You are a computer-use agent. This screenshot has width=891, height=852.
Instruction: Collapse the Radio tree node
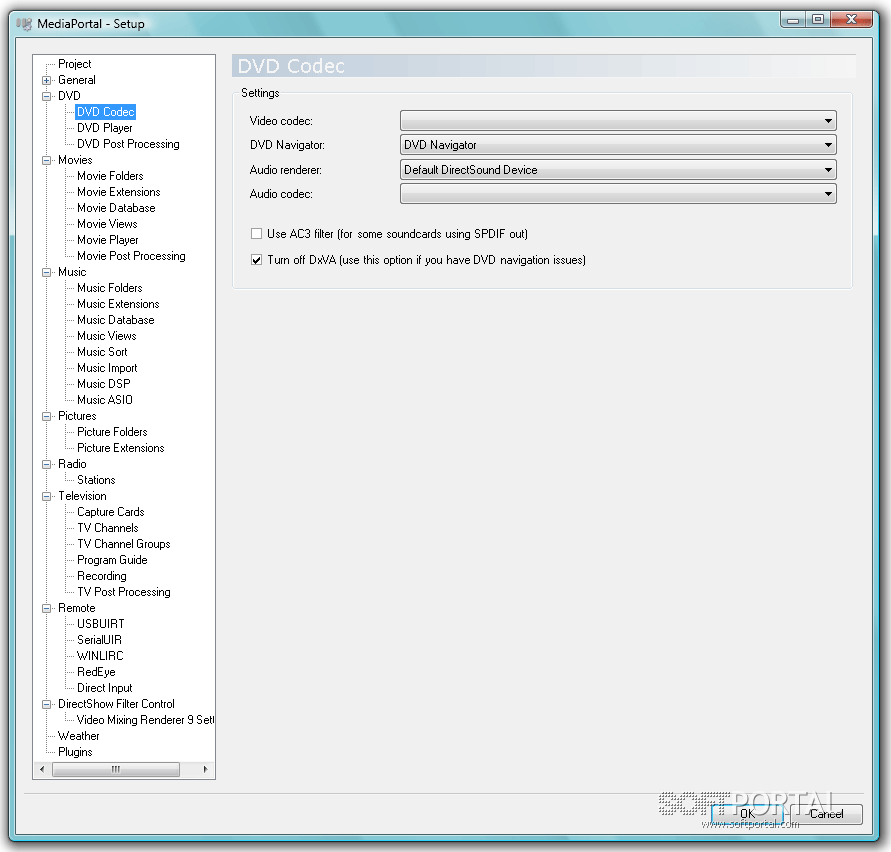coord(47,464)
